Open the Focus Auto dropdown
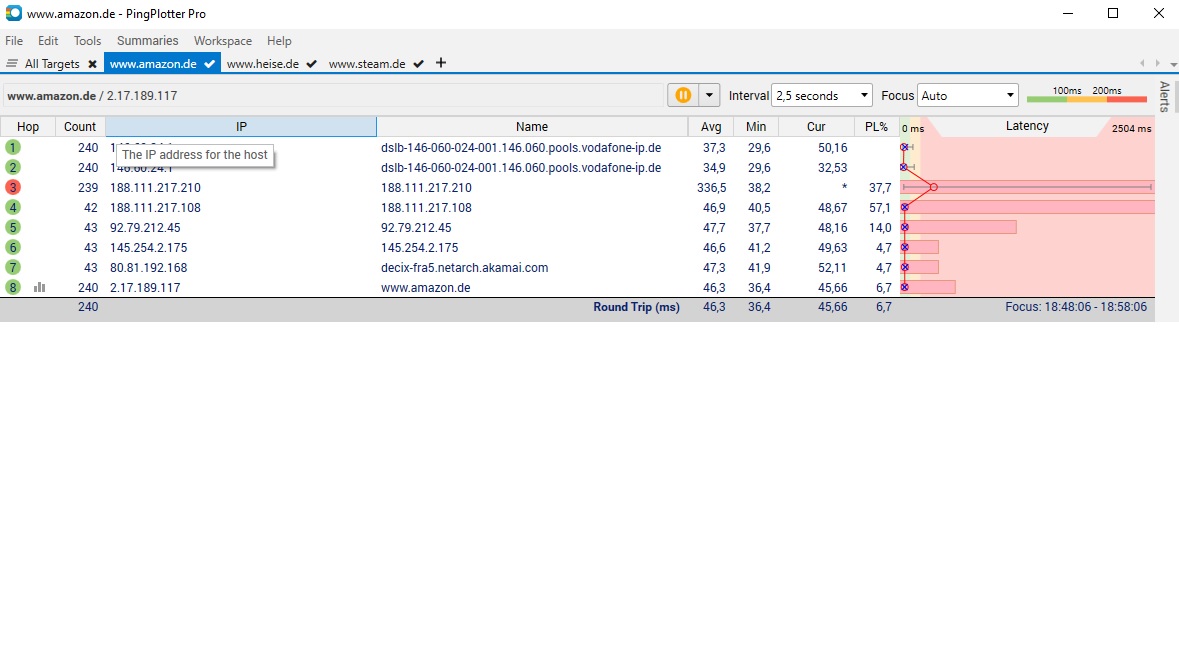The width and height of the screenshot is (1179, 648). click(968, 95)
